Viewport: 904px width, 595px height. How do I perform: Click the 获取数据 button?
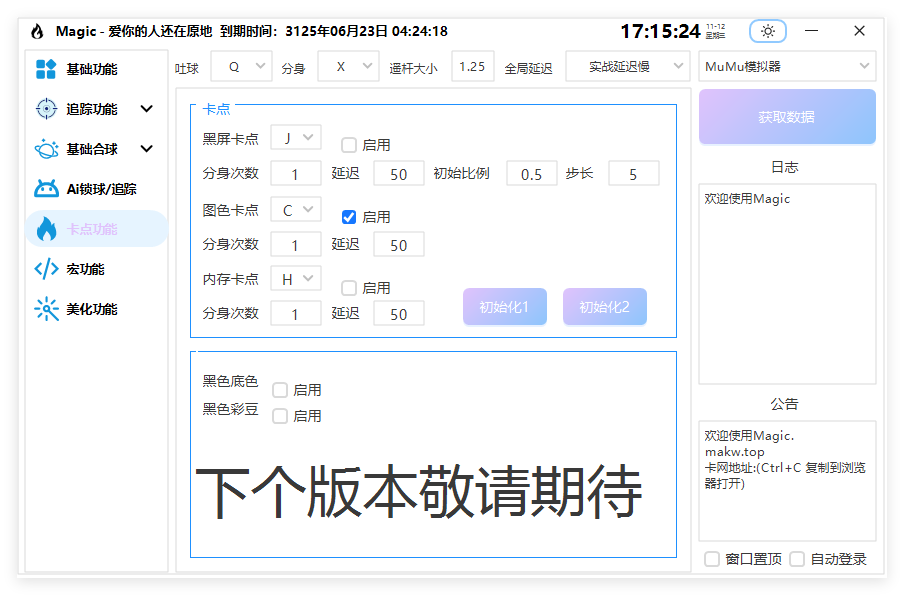[x=787, y=117]
